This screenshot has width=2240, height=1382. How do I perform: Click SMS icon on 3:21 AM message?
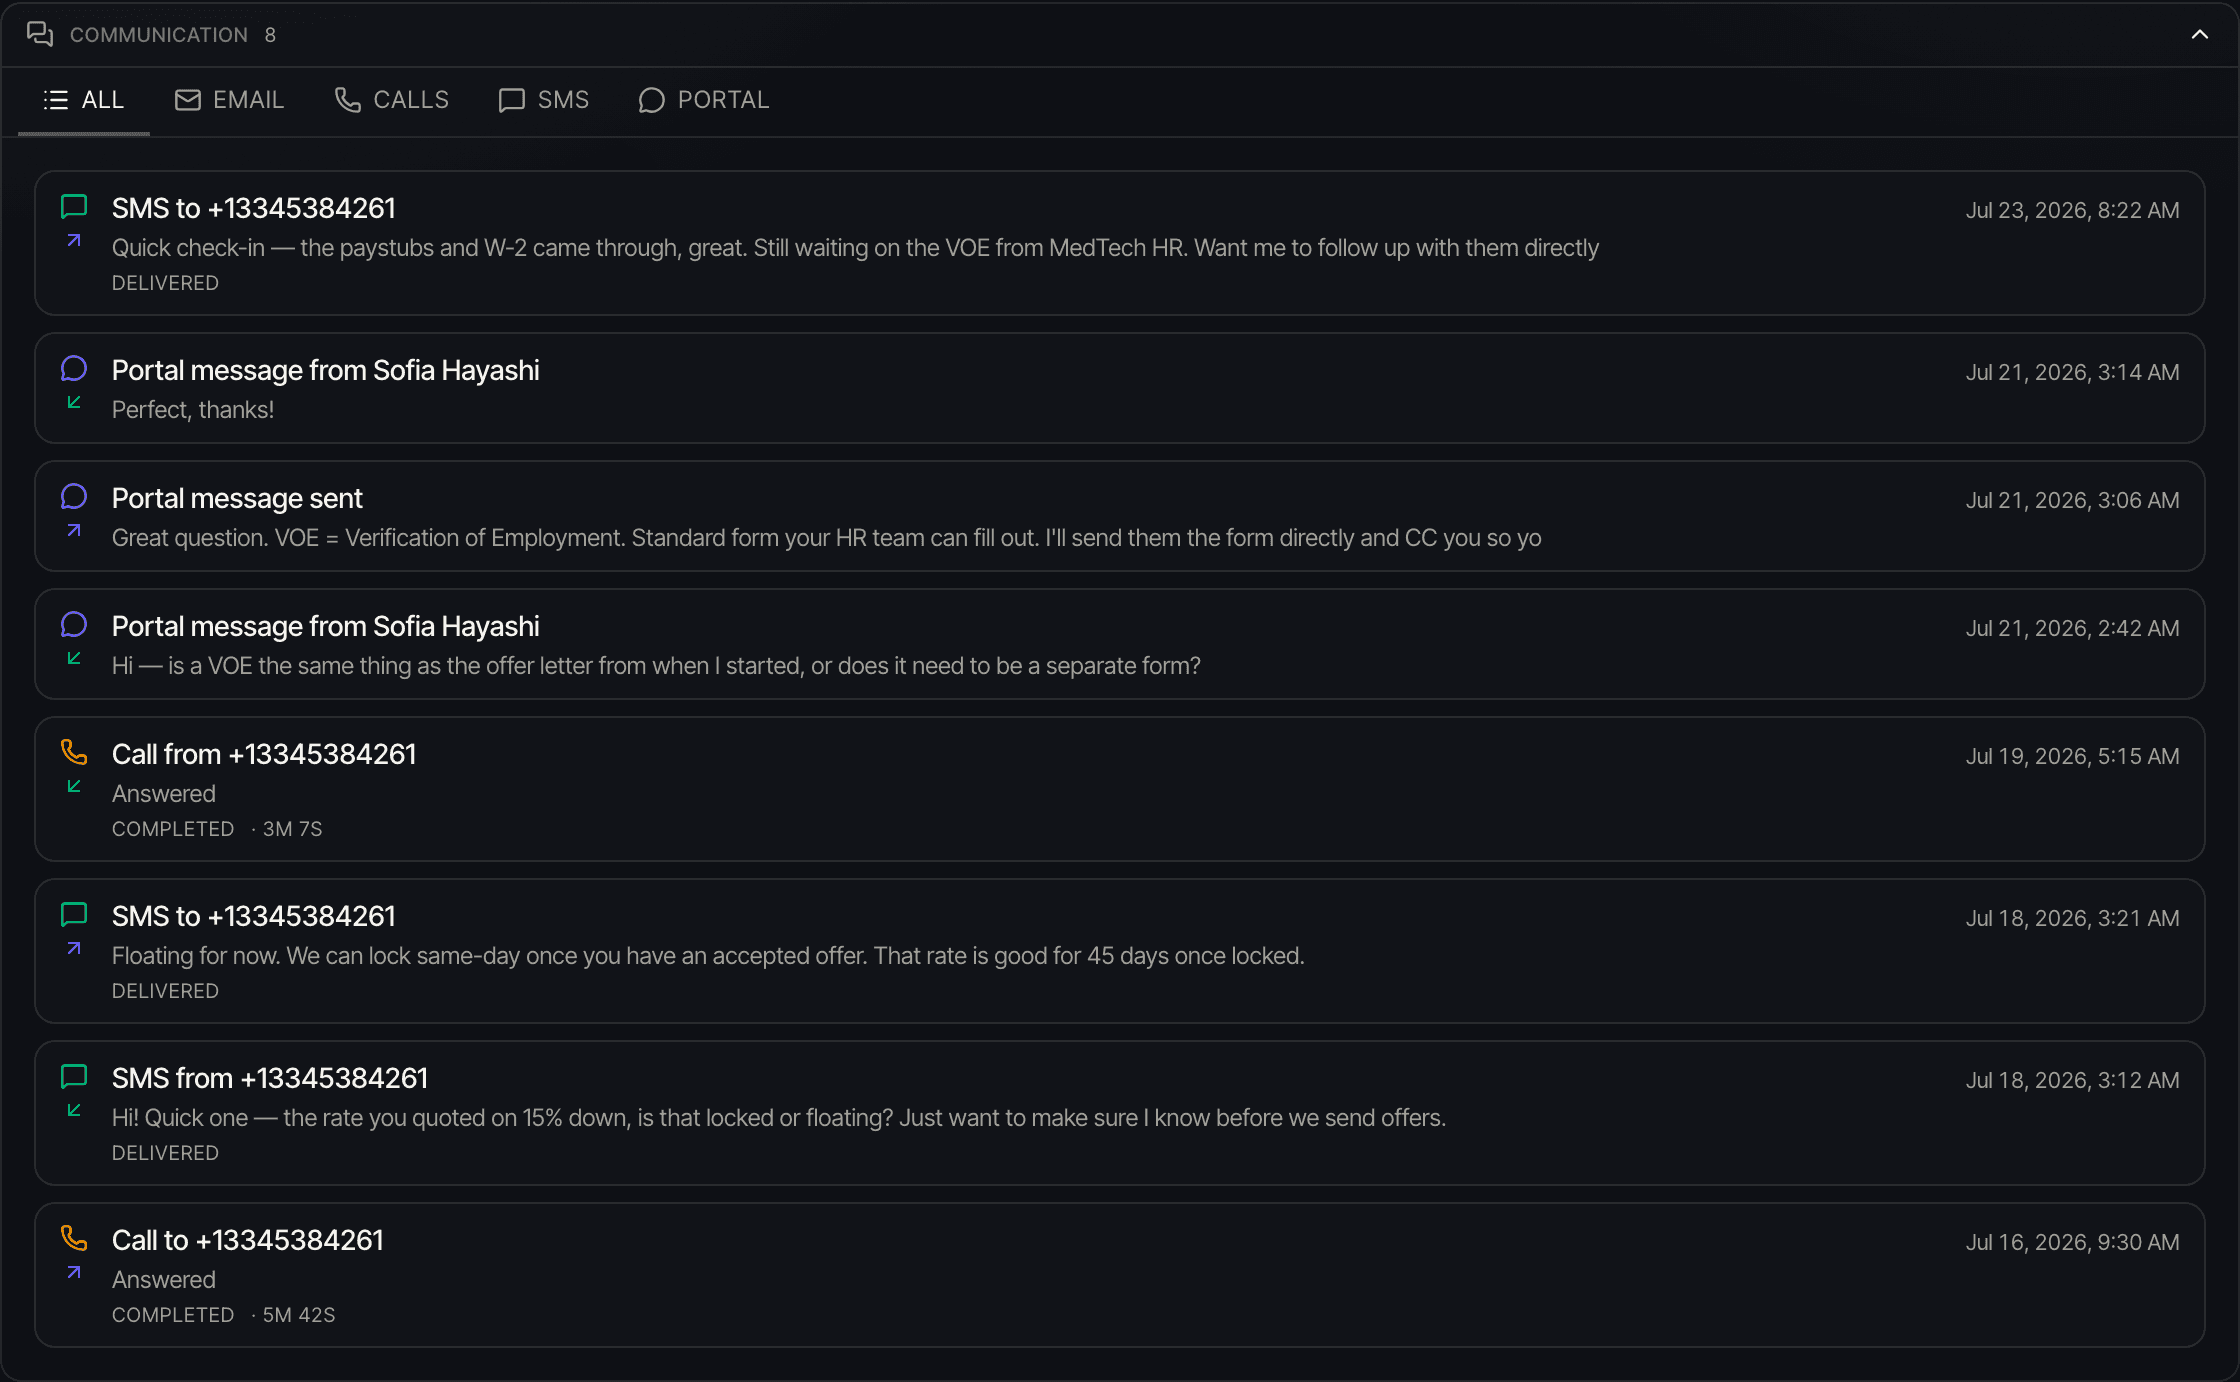[x=74, y=915]
